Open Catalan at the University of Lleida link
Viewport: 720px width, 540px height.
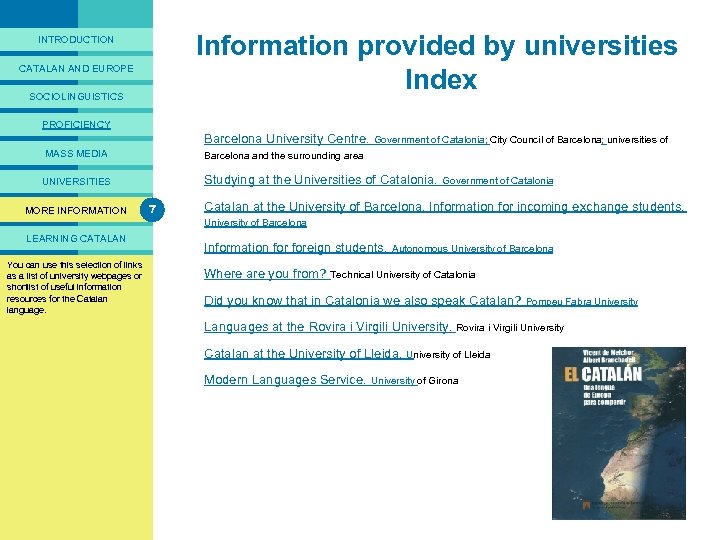(303, 354)
